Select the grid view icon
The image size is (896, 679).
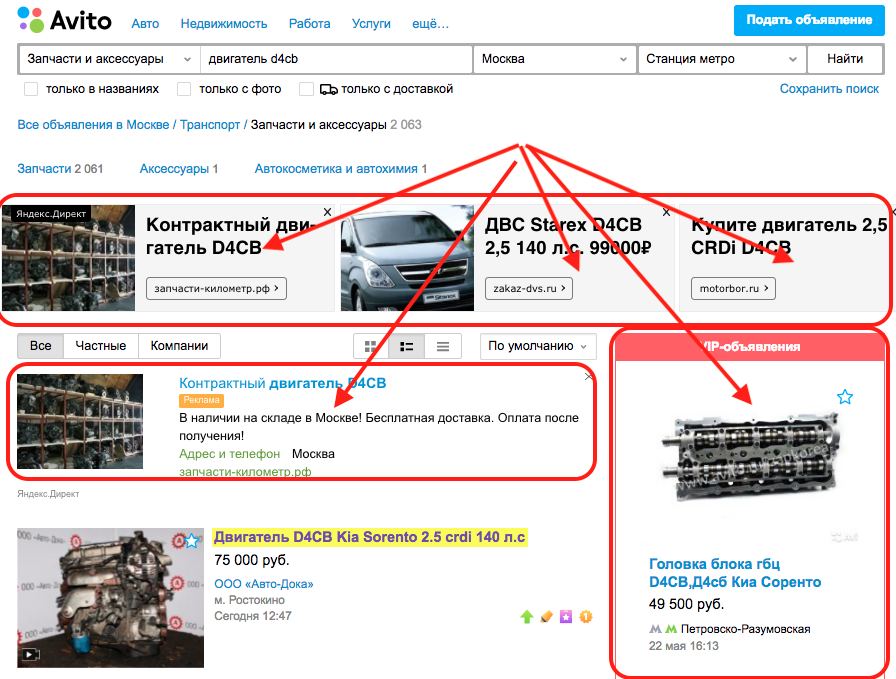(371, 346)
